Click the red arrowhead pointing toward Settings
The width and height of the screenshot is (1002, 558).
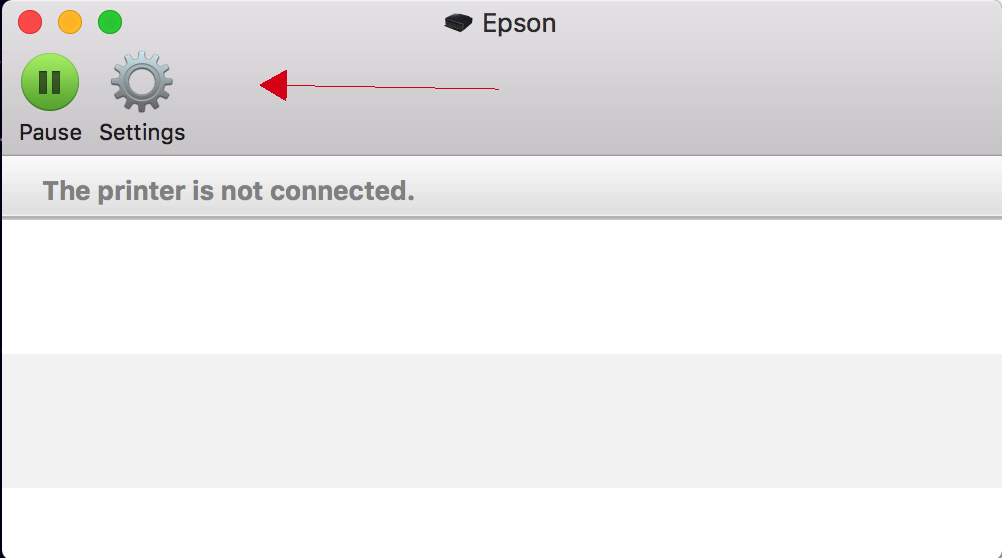tap(274, 85)
